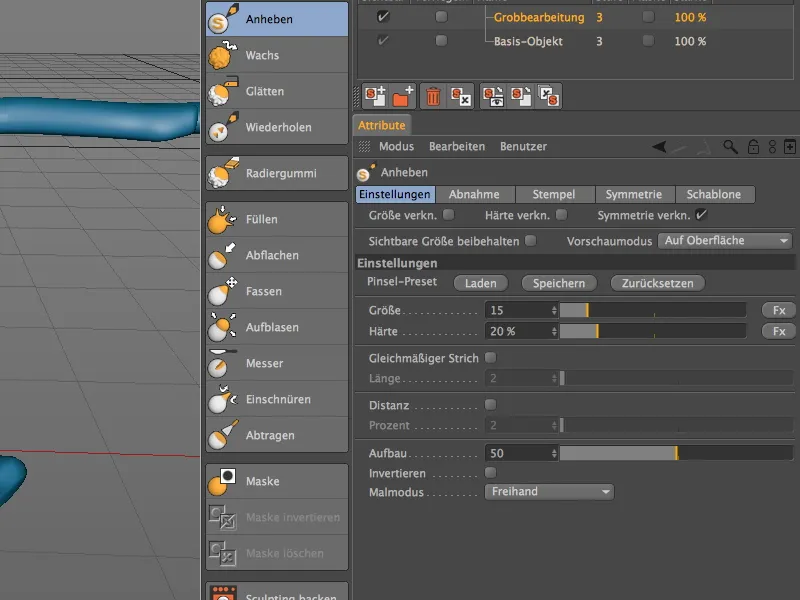Select the Fassen sculpt tool
The height and width of the screenshot is (600, 800).
click(277, 291)
